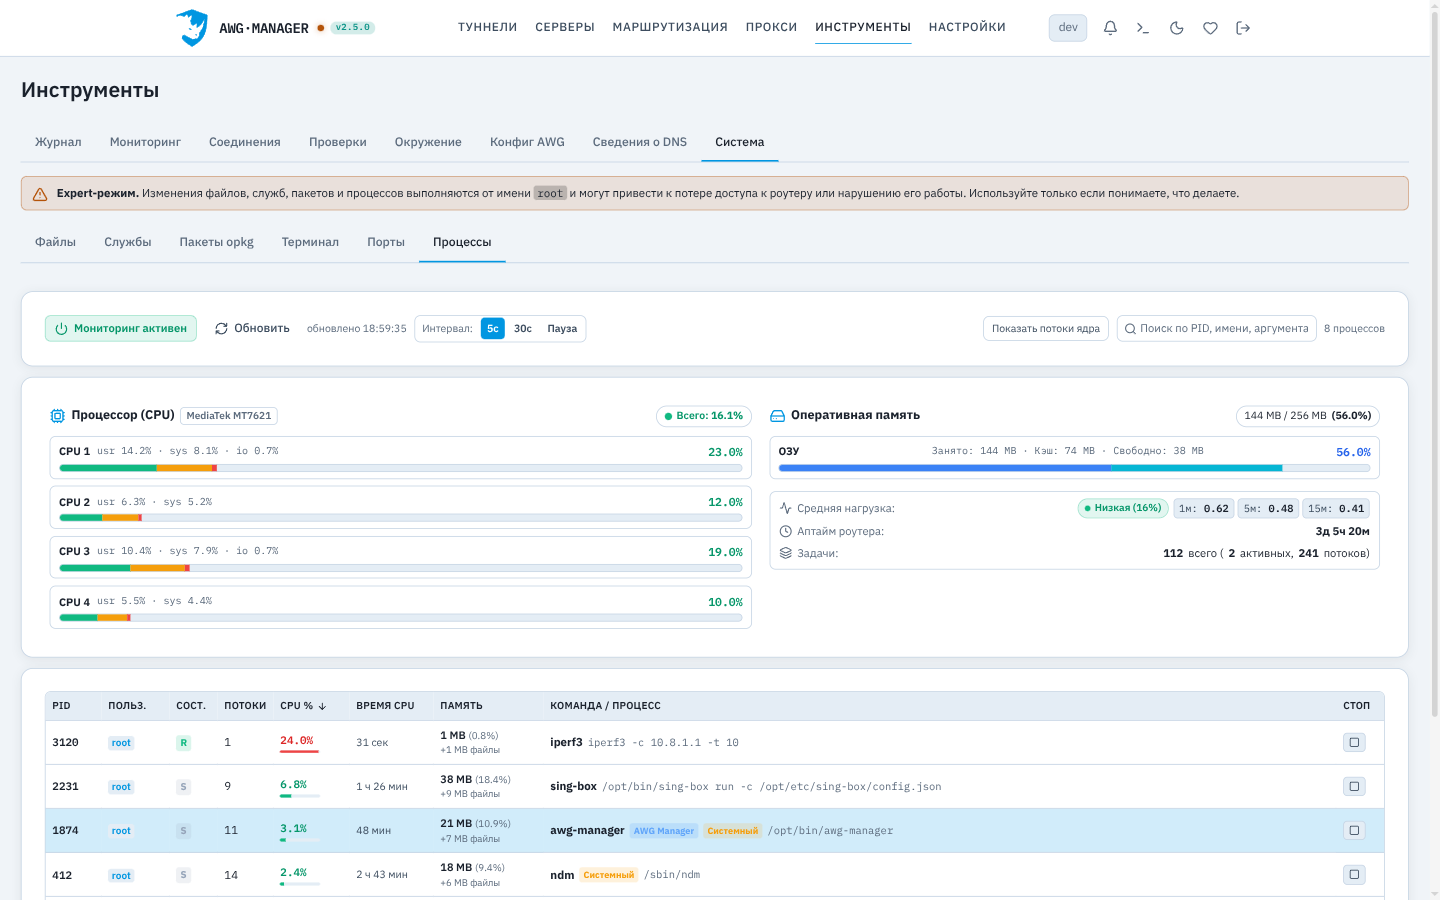Open notifications bell icon
This screenshot has height=900, width=1440.
1110,28
